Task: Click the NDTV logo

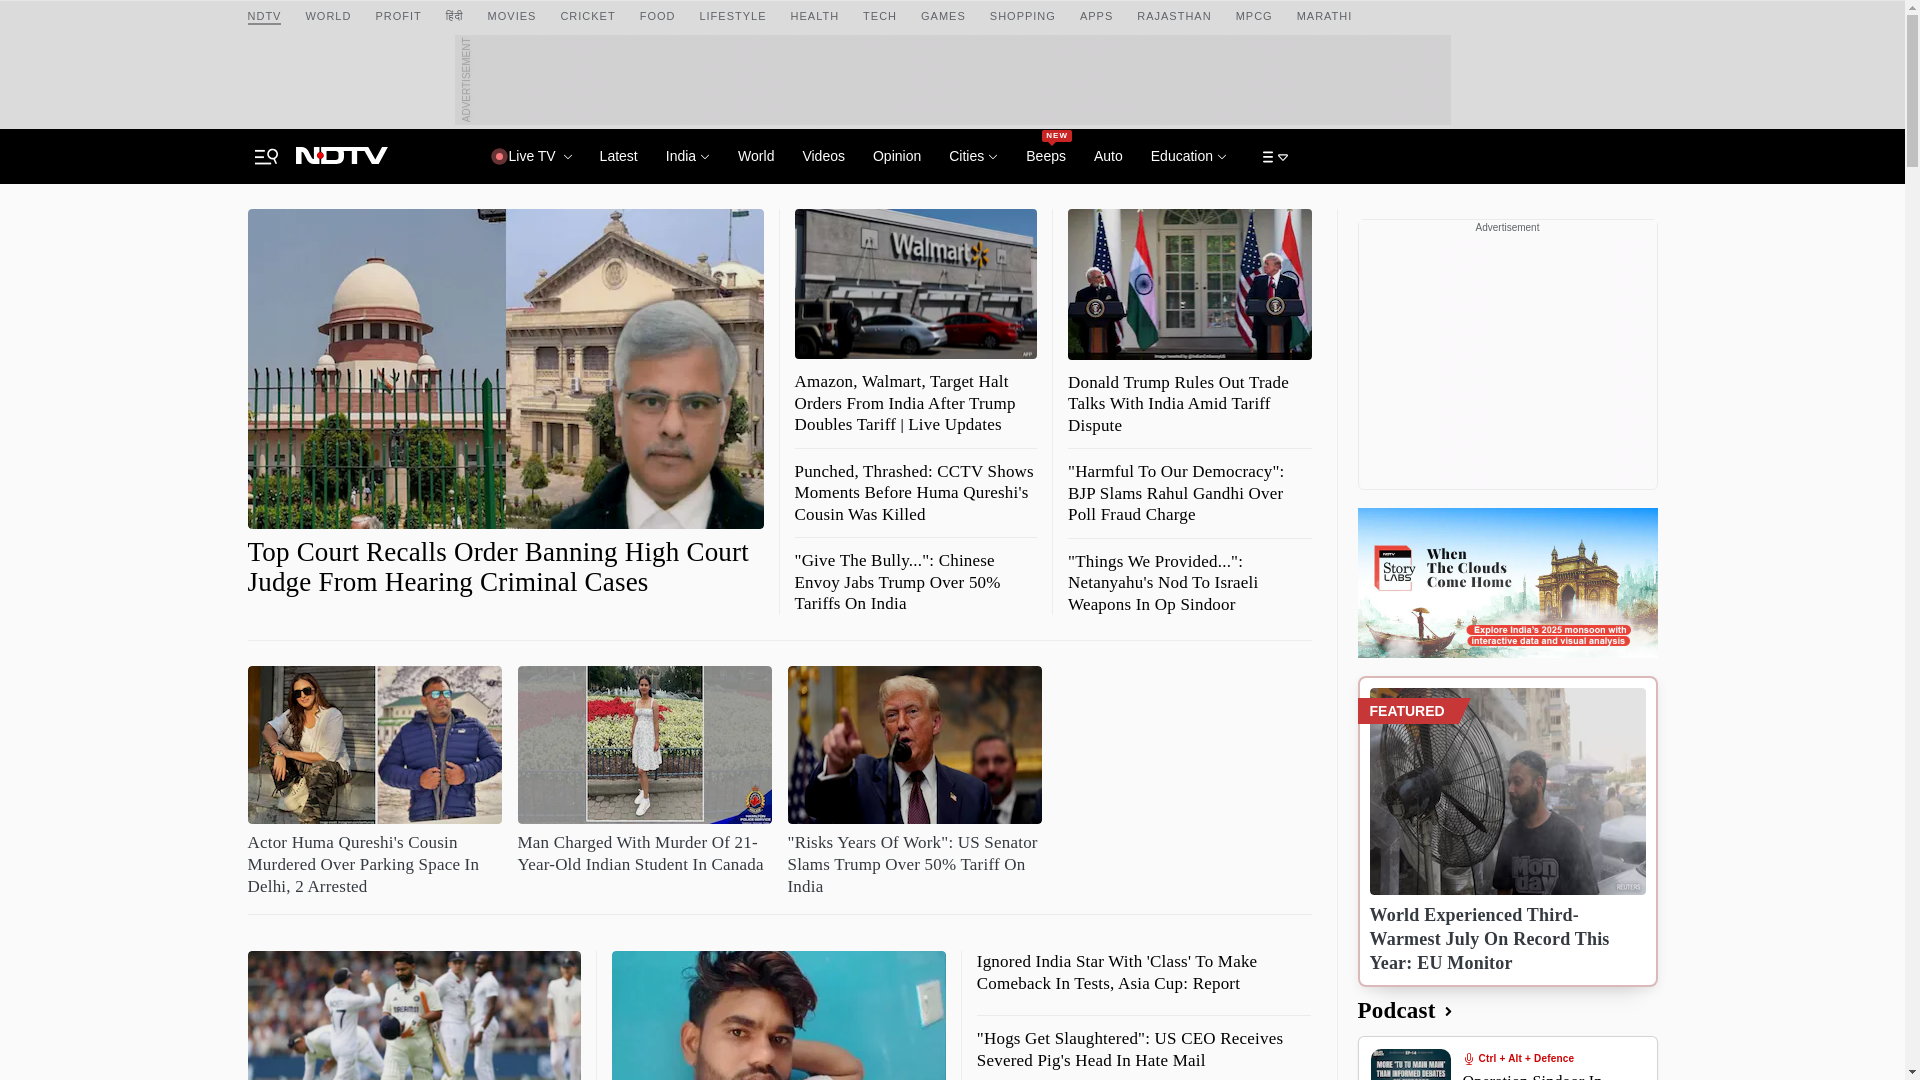Action: [x=342, y=156]
